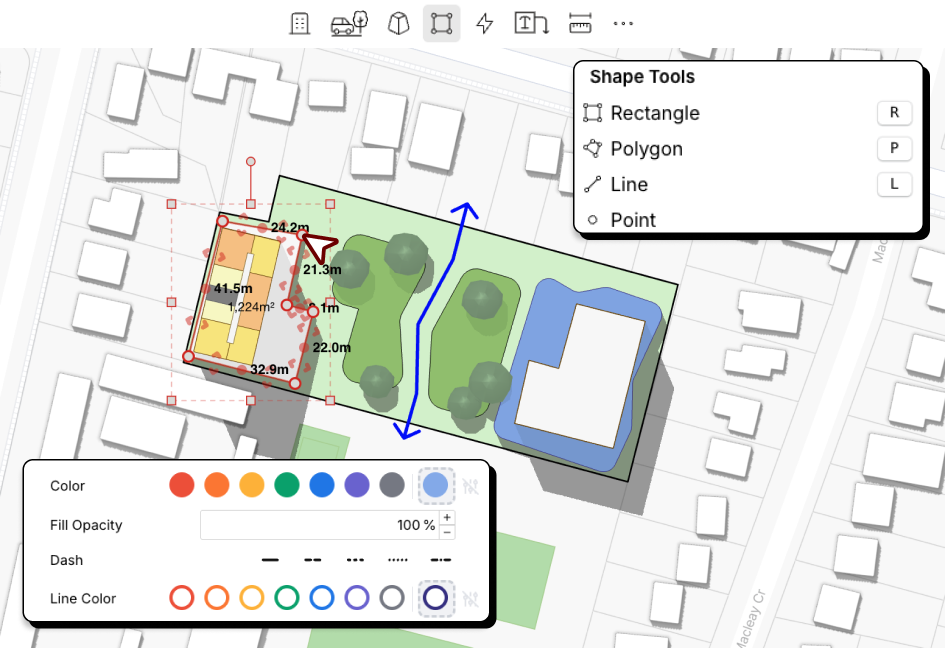Select the solid line dash style
This screenshot has width=945, height=648.
[270, 560]
